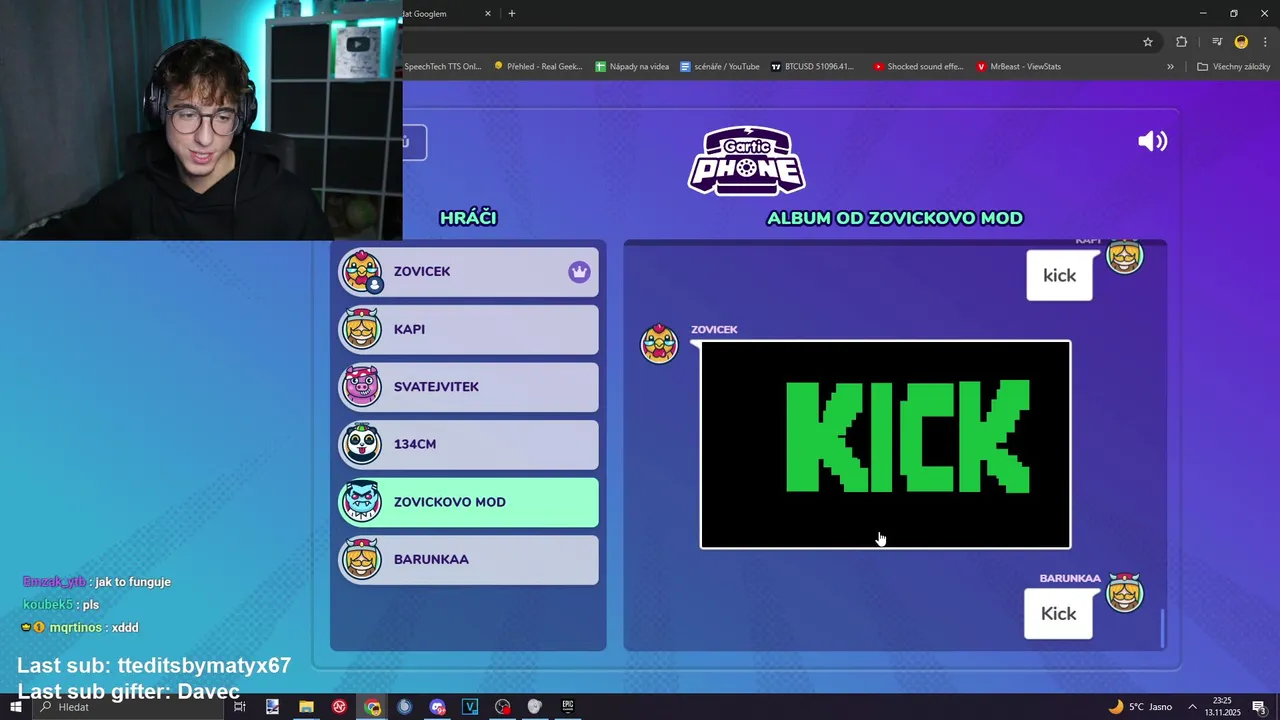Click chat message from koubek5

(x=61, y=605)
